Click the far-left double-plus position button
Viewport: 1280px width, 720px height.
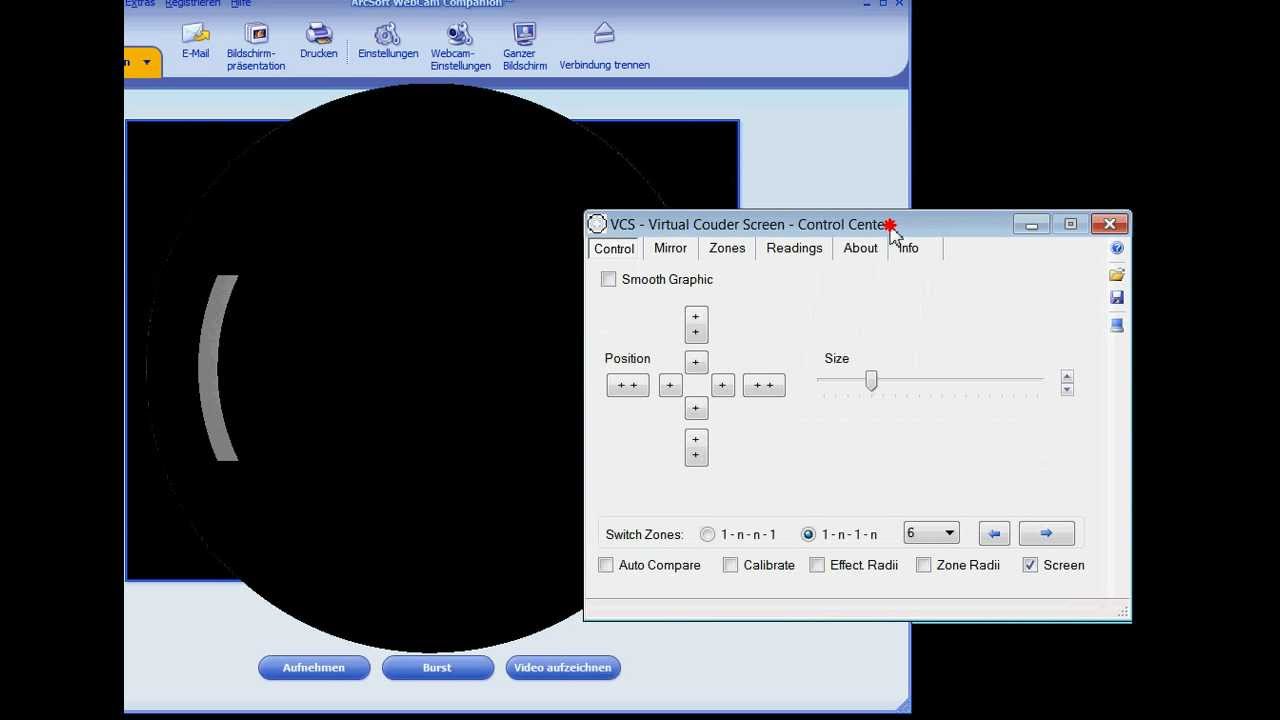click(x=627, y=385)
